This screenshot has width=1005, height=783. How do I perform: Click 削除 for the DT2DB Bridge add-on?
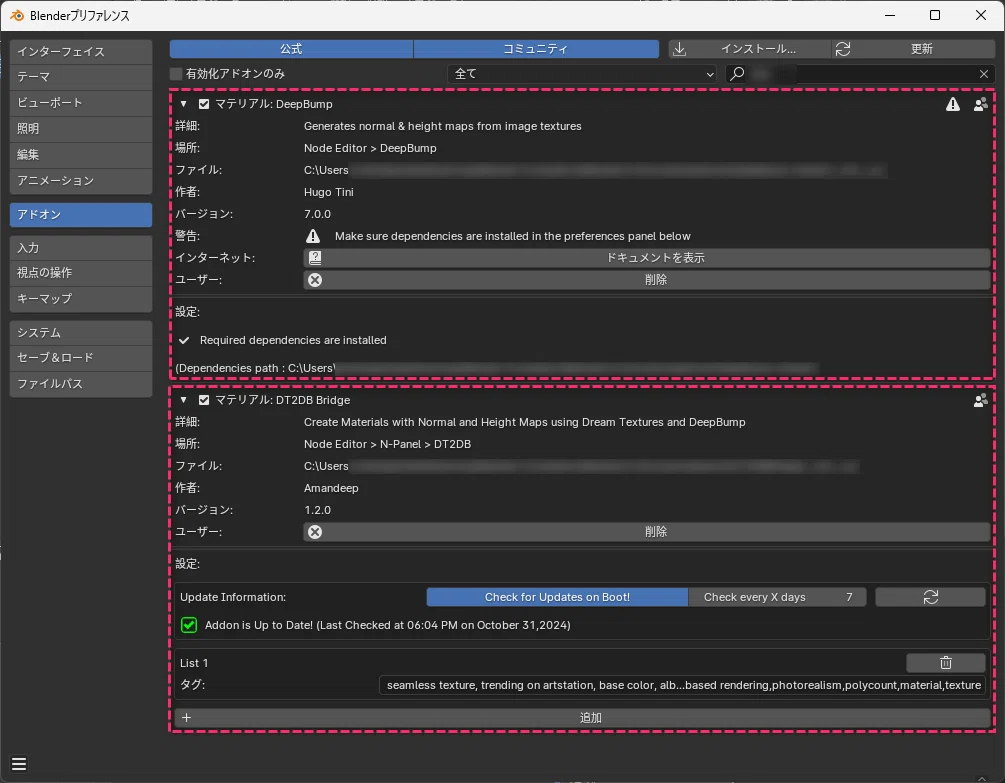pyautogui.click(x=647, y=532)
